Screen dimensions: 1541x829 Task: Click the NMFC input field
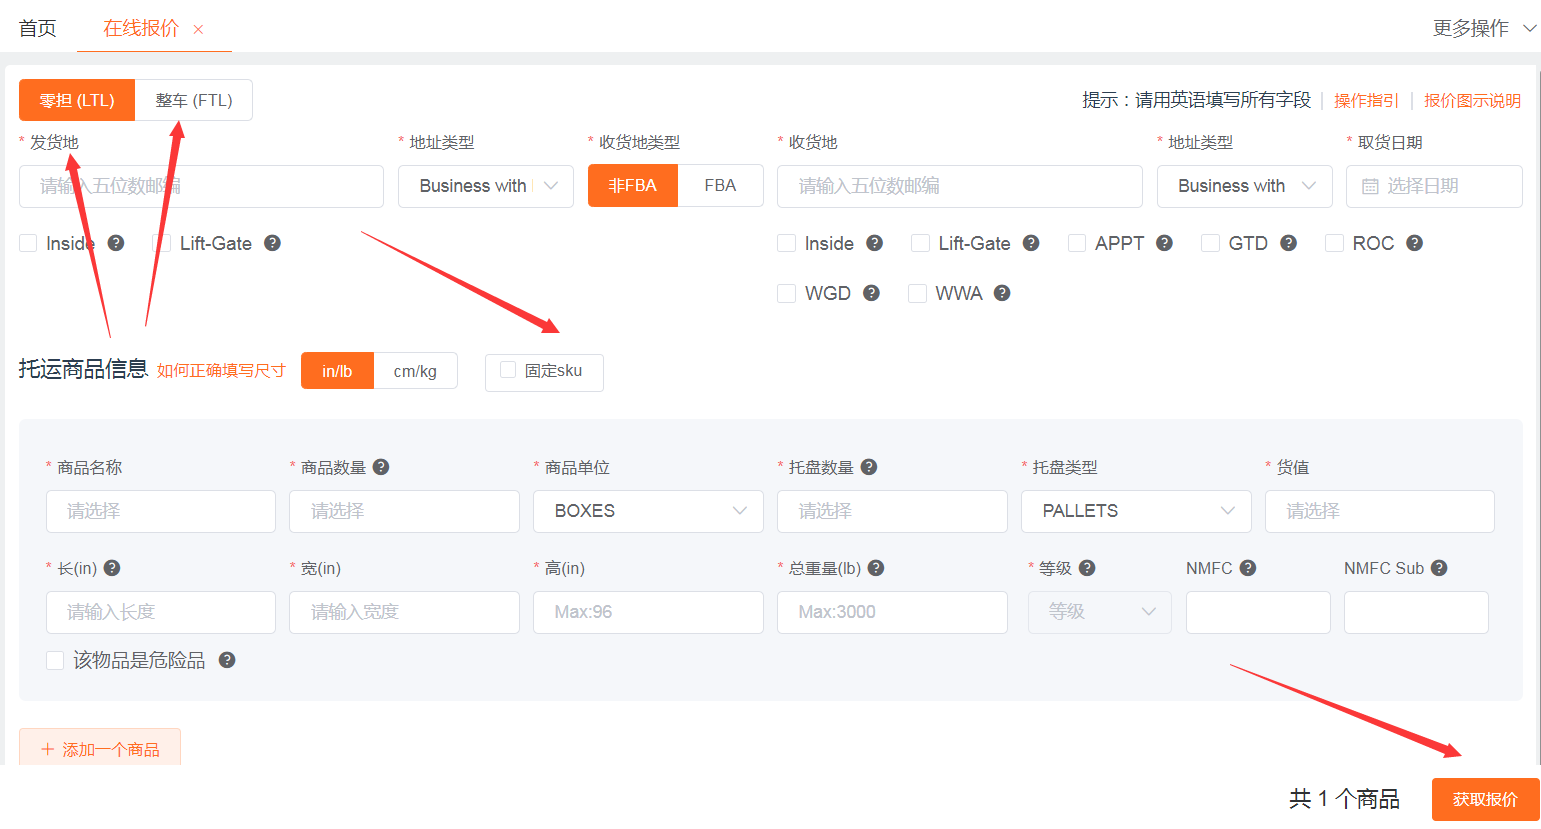click(x=1258, y=612)
